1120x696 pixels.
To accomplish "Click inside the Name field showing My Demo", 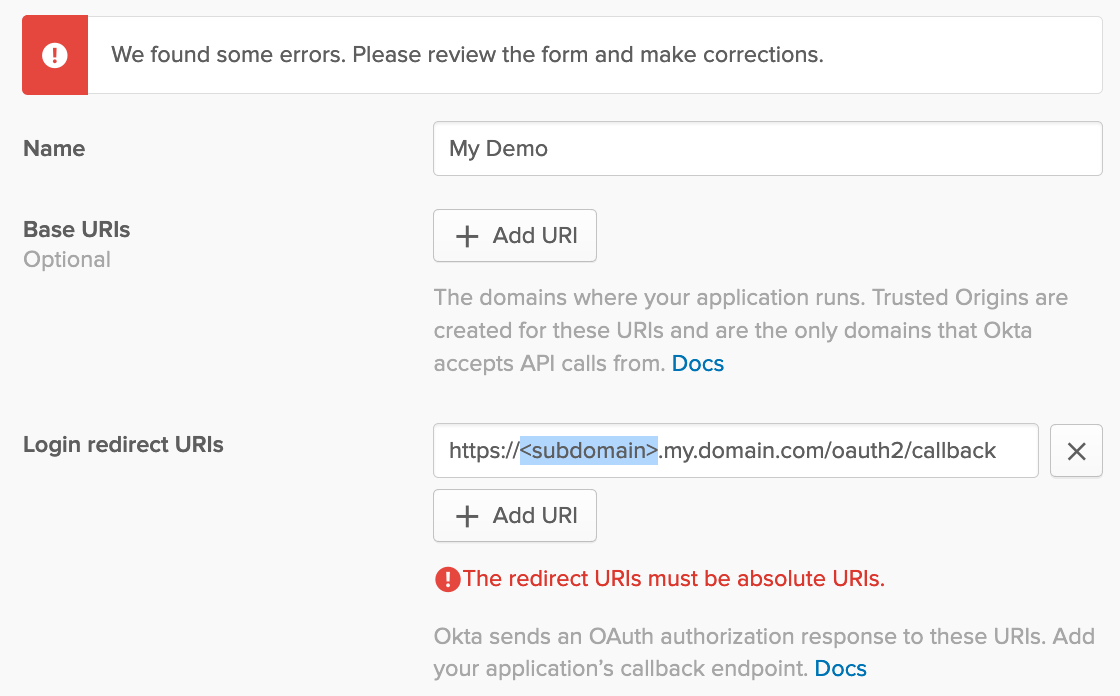I will [767, 148].
